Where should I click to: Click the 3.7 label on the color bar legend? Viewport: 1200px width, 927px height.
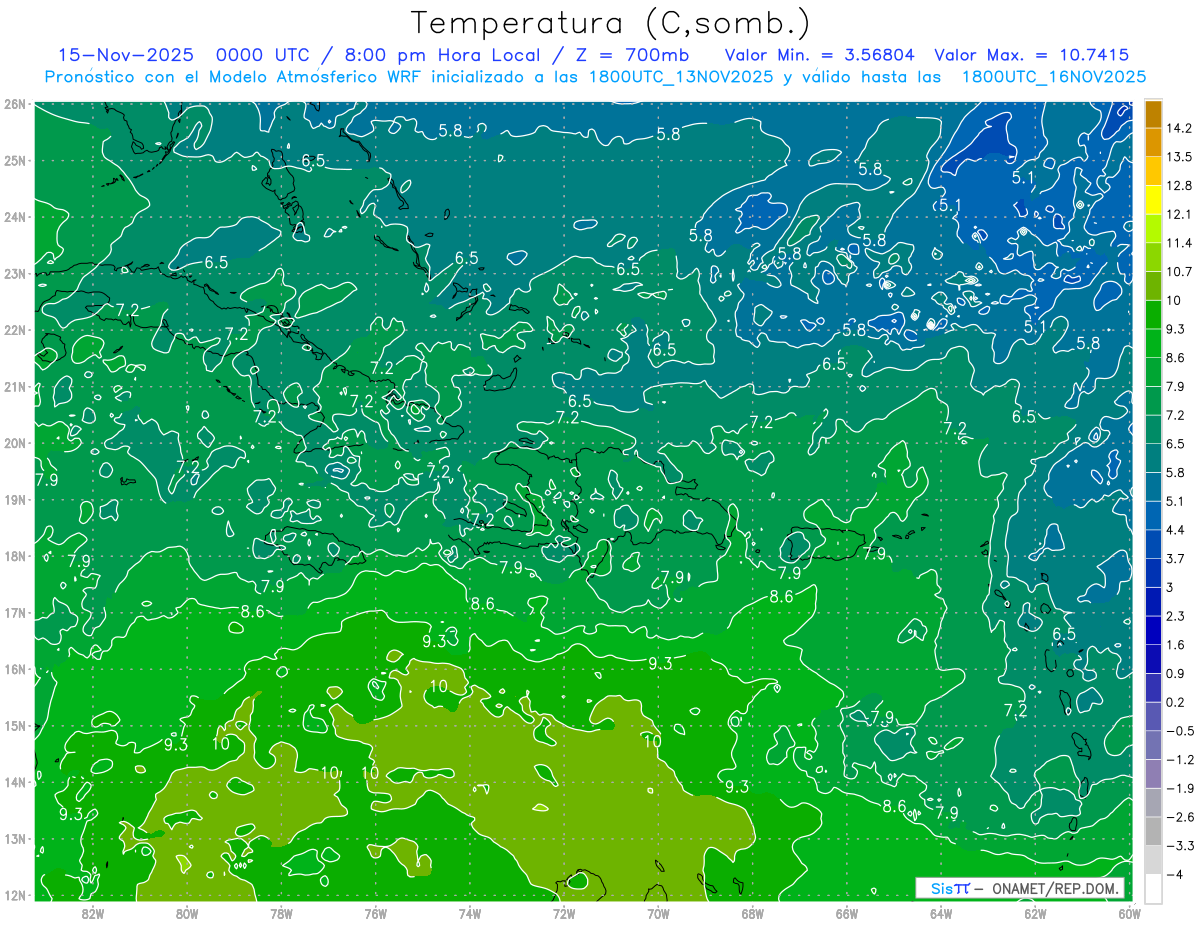point(1175,558)
